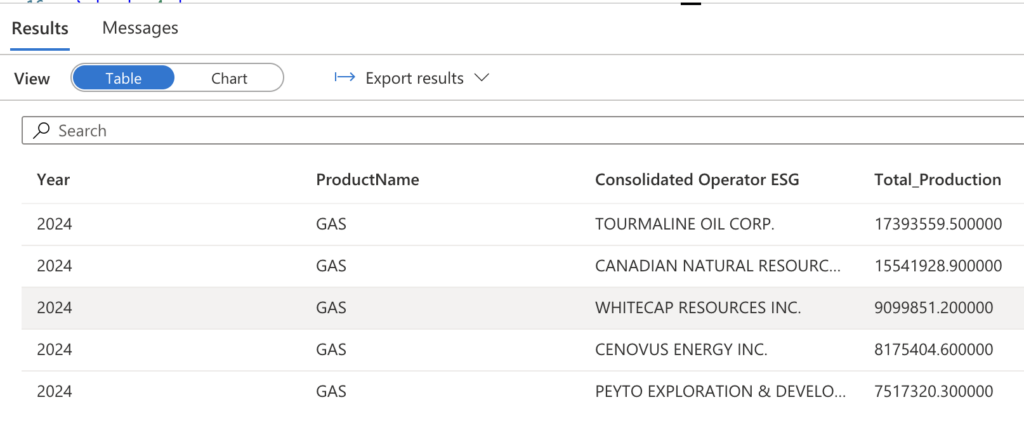Viewport: 1024px width, 421px height.
Task: Switch the view to Chart
Action: click(229, 78)
